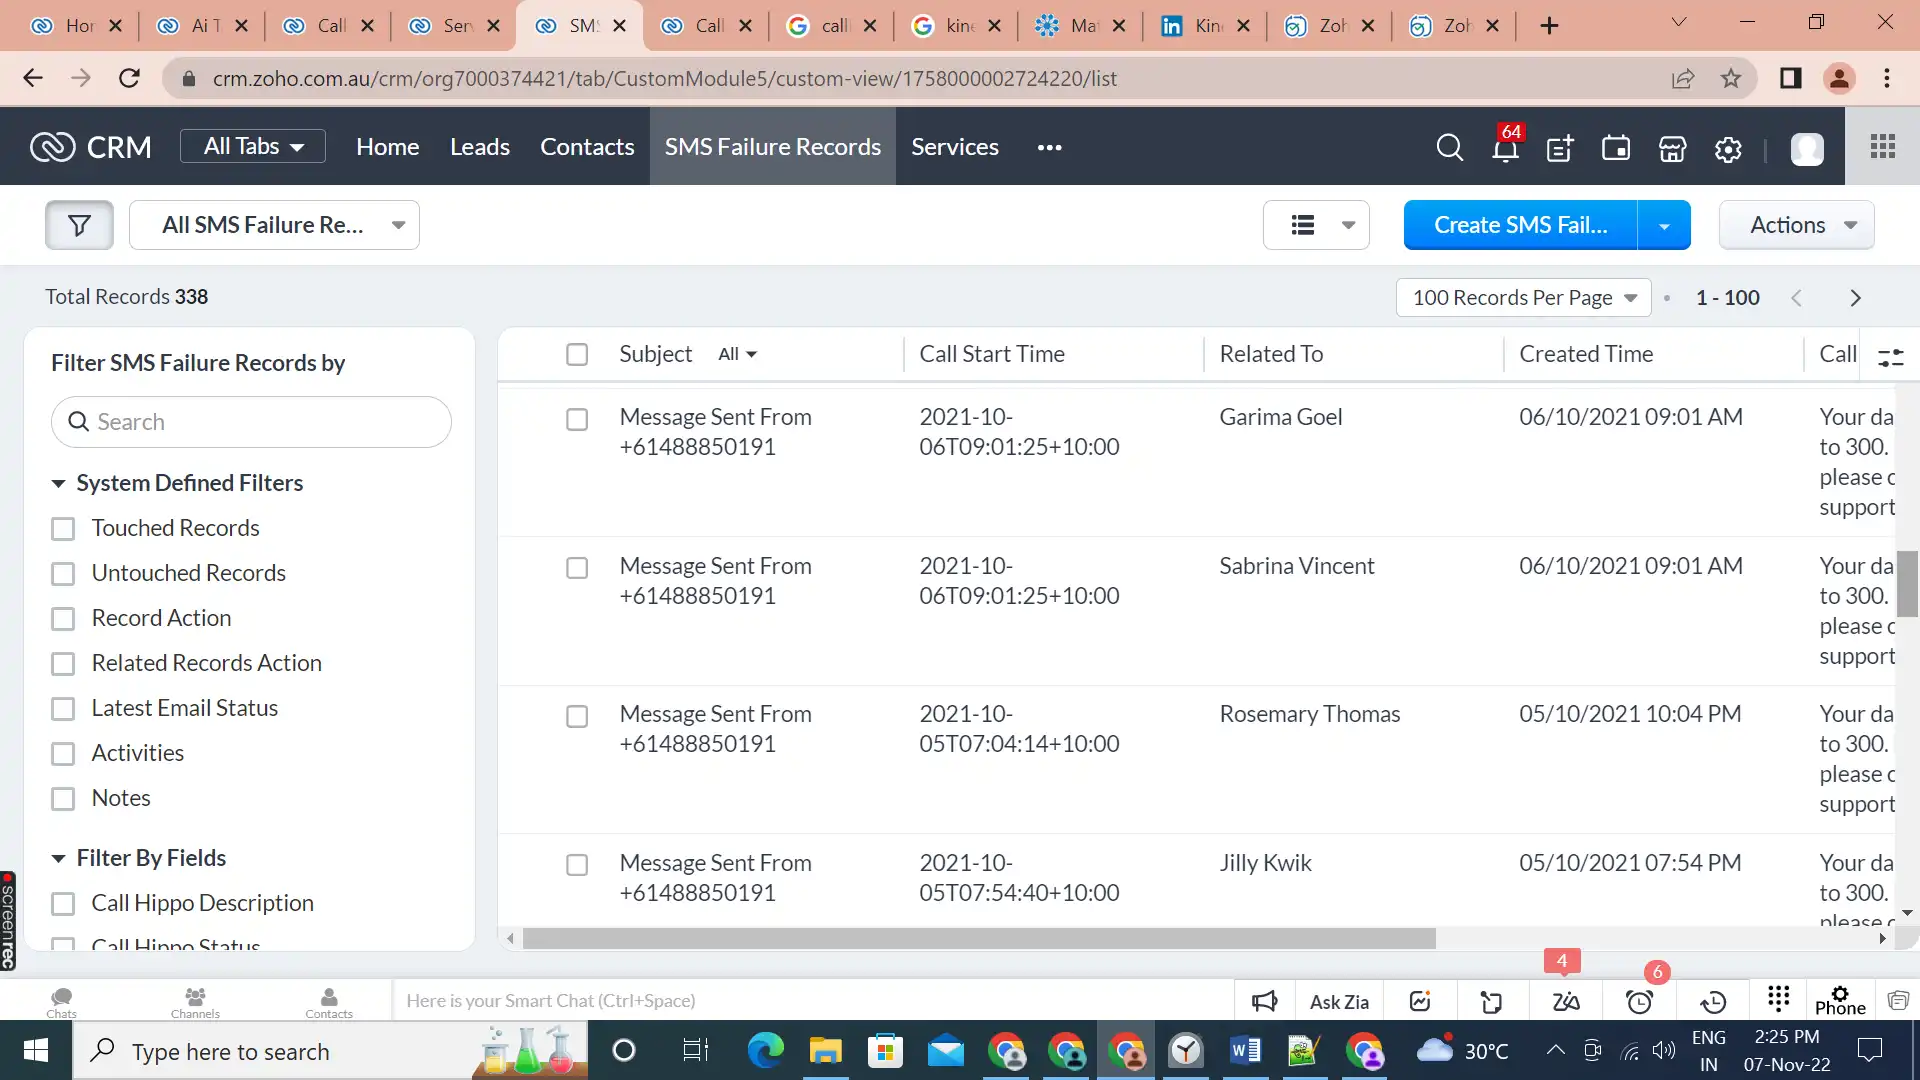Click the Create SMS Failure button
1920x1080 pixels.
coord(1519,224)
